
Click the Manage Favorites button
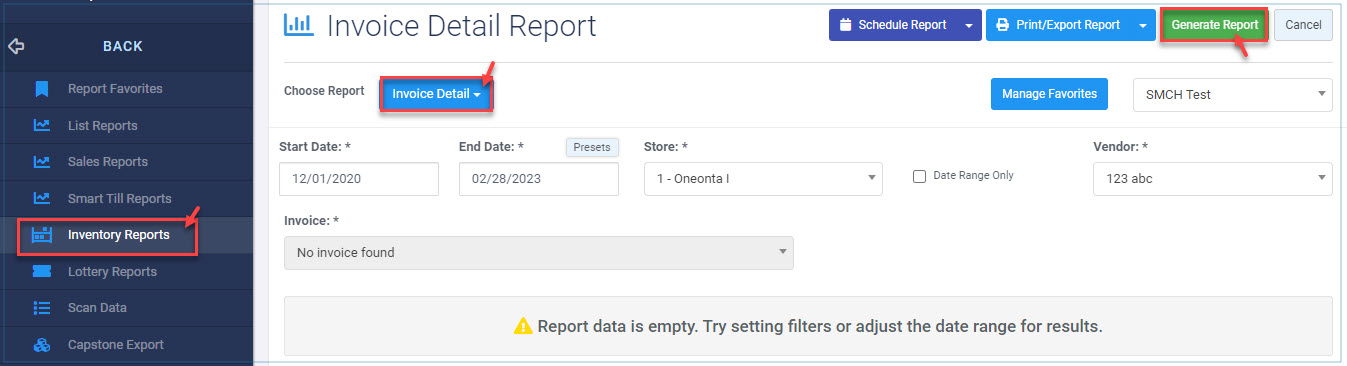click(1050, 94)
